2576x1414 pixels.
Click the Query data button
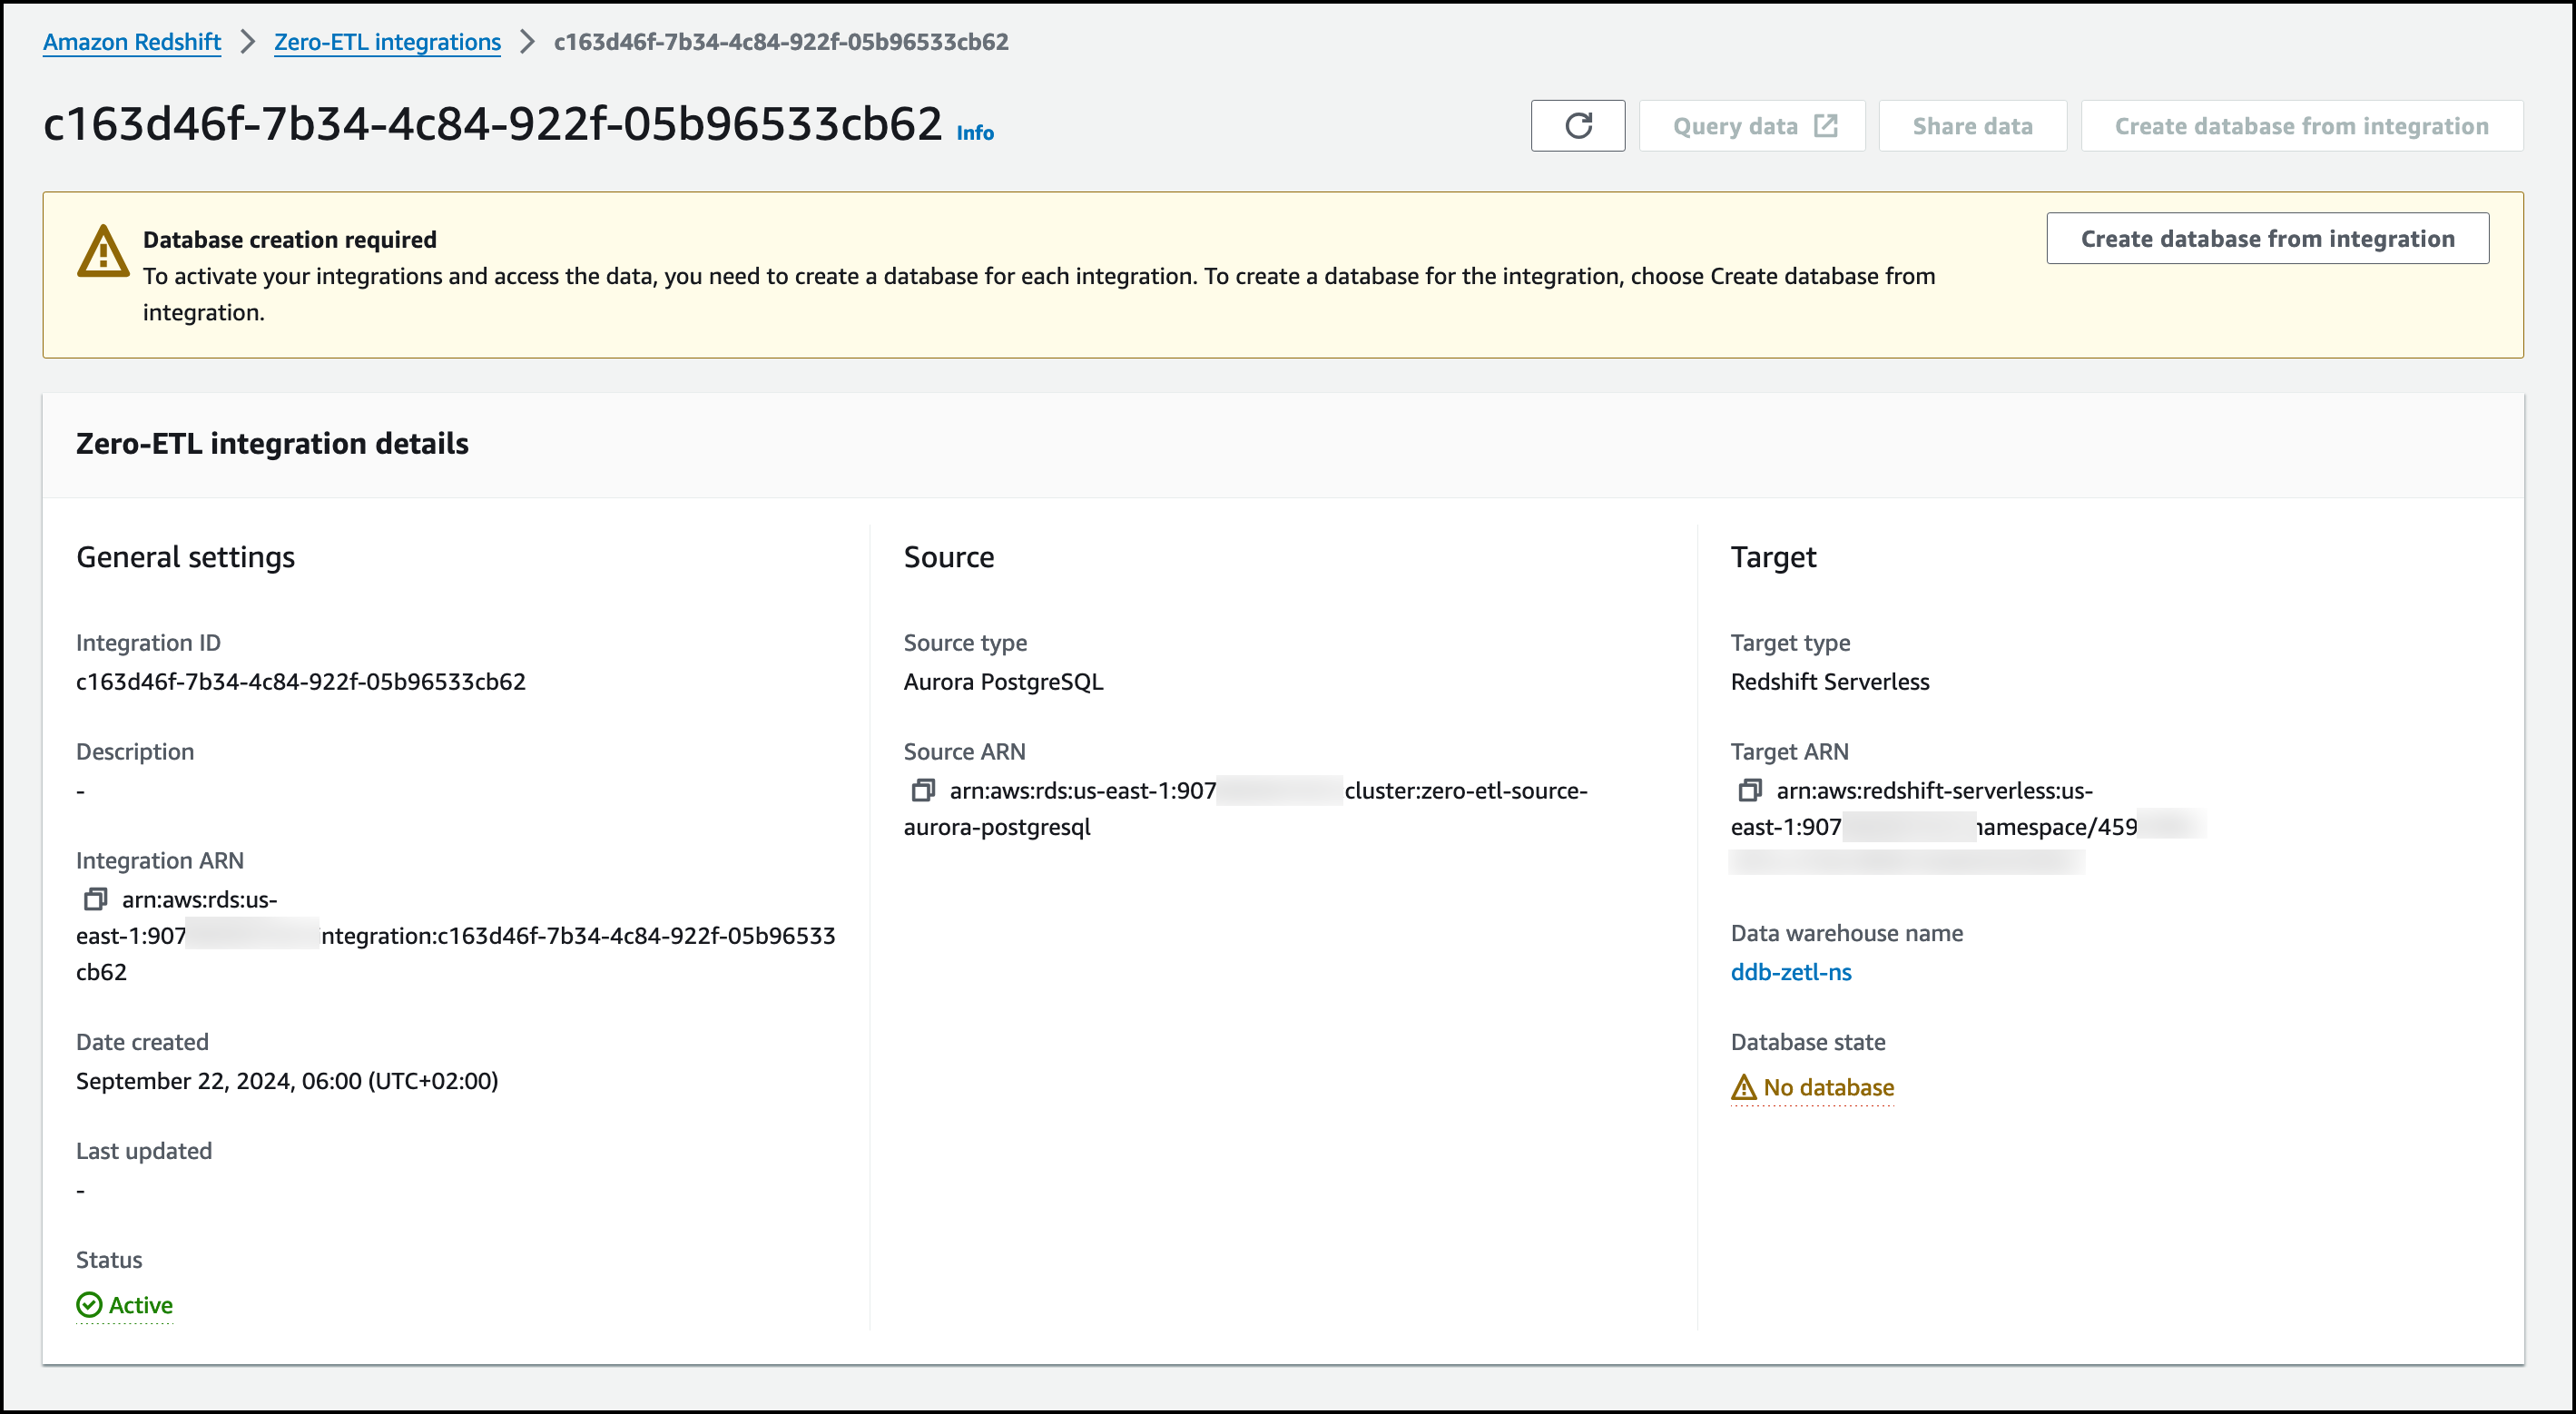click(x=1735, y=126)
